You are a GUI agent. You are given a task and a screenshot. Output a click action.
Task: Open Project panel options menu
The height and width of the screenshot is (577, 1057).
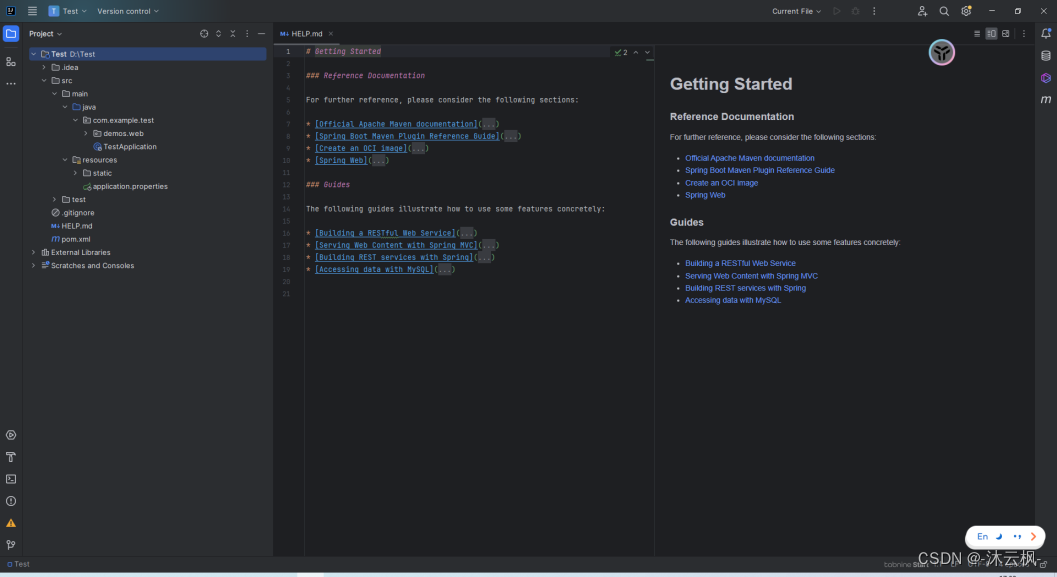[247, 34]
